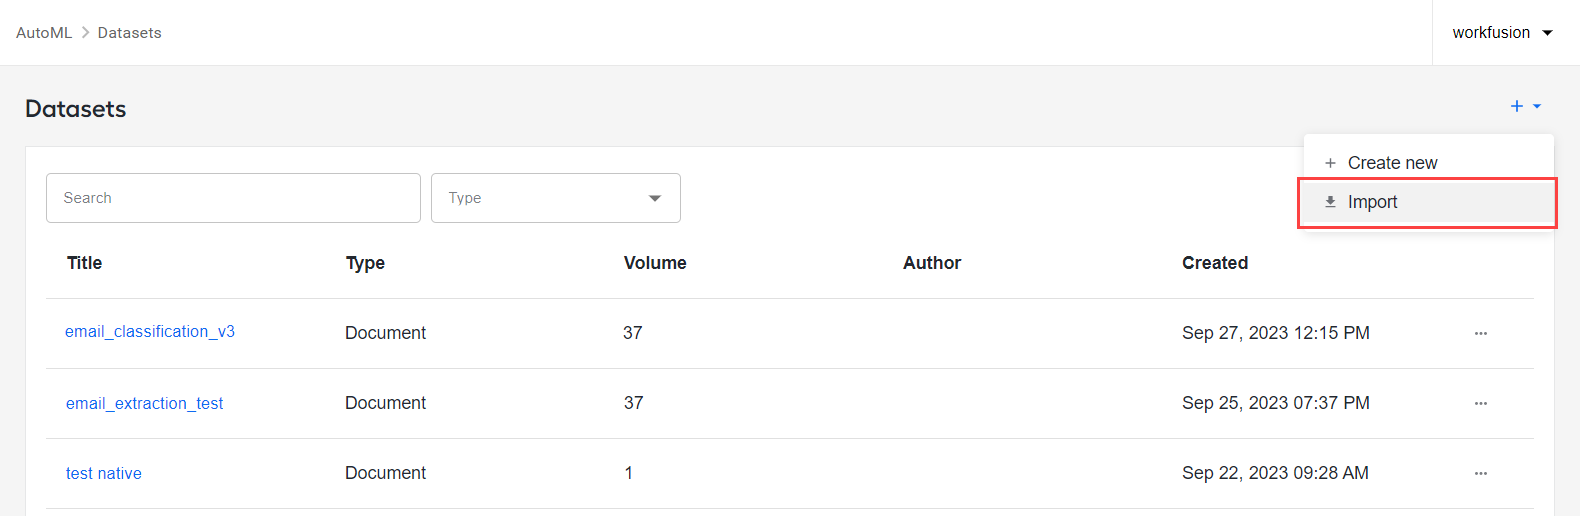Open more options for test native row
Image resolution: width=1580 pixels, height=516 pixels.
pos(1481,473)
